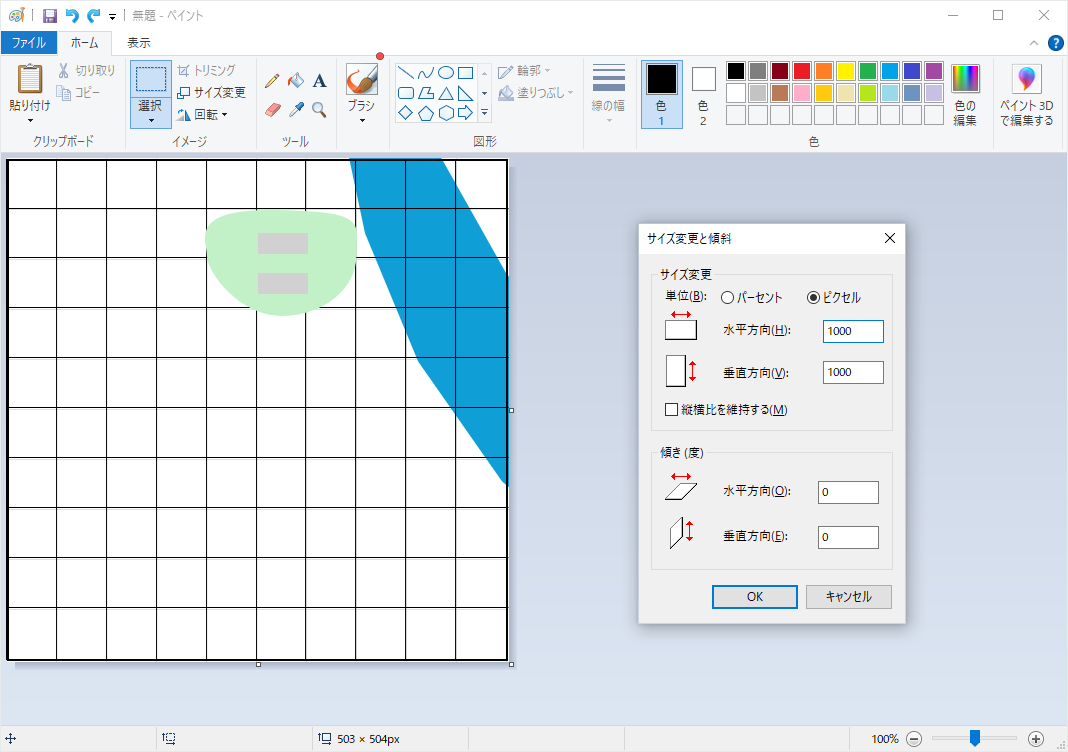
Task: Open Edit colors (色の編集)
Action: [x=965, y=95]
